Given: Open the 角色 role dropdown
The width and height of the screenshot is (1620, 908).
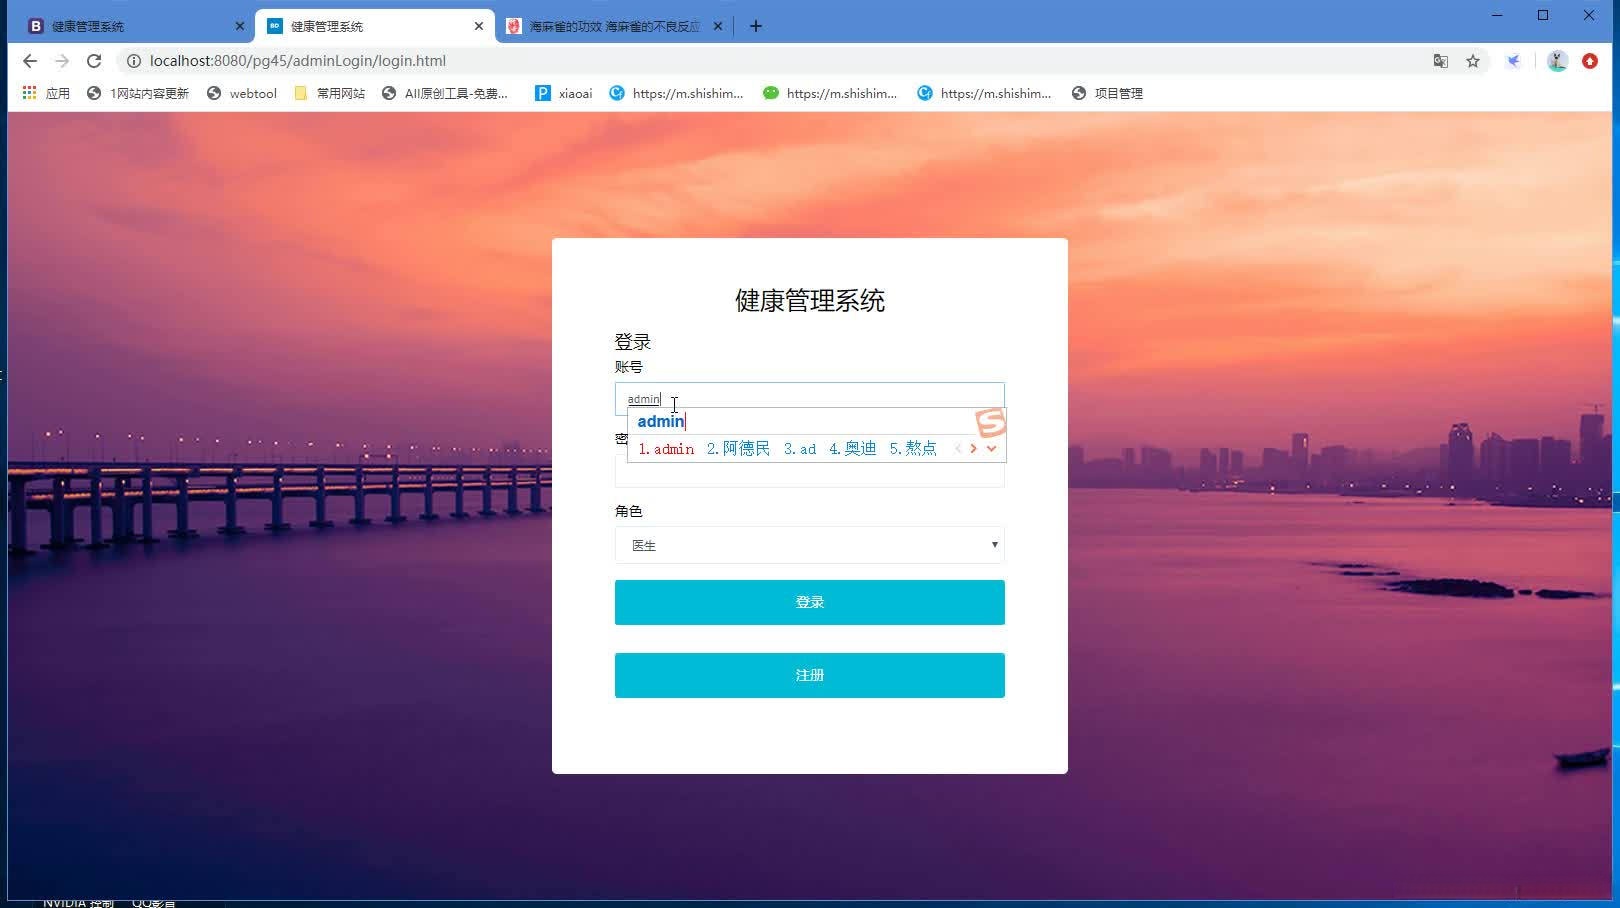Looking at the screenshot, I should pyautogui.click(x=809, y=545).
